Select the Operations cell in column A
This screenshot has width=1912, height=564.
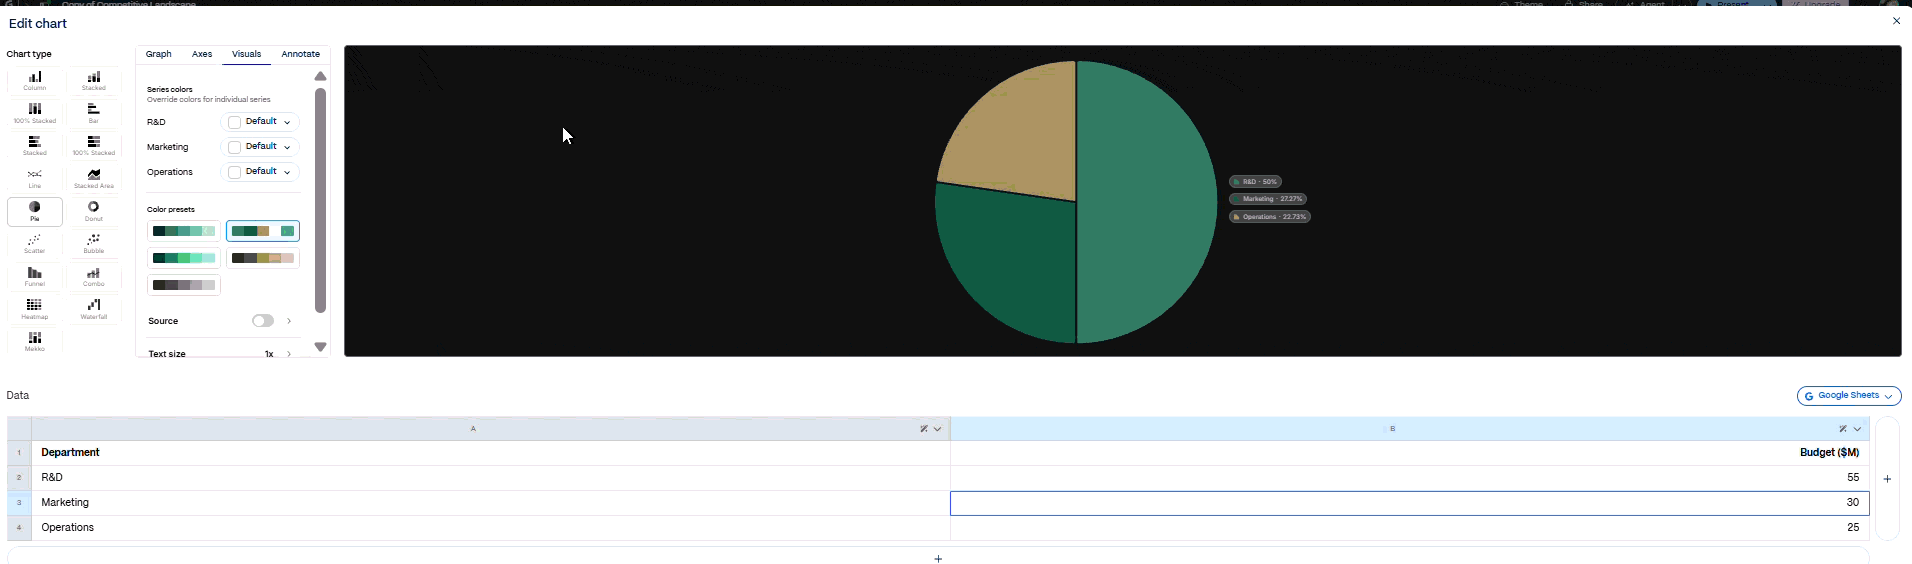coord(491,528)
